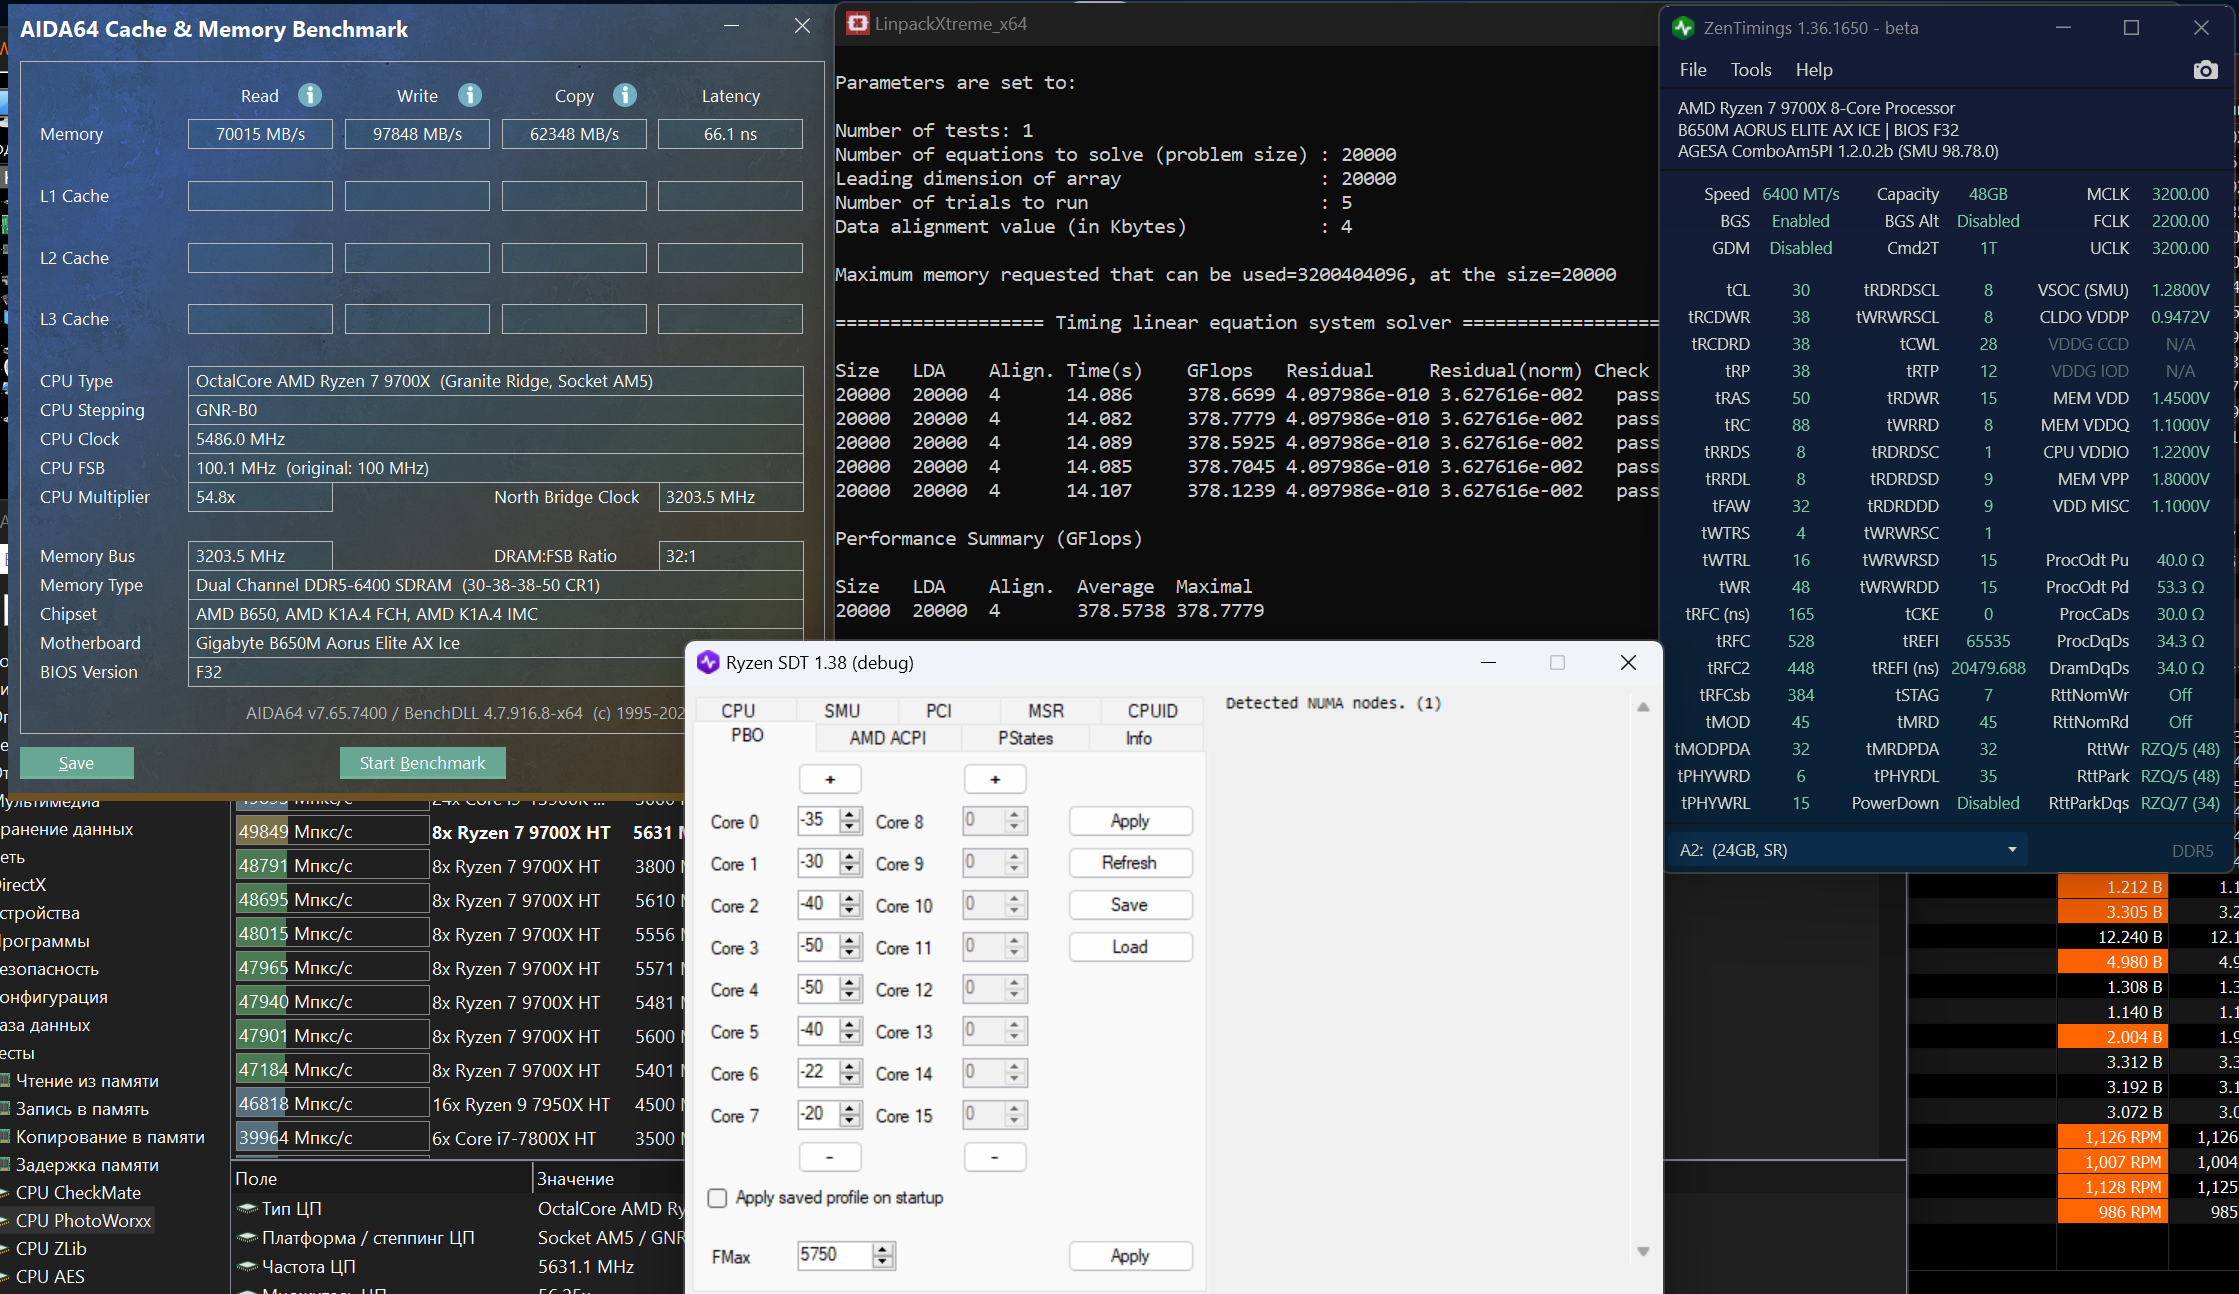Click the plus button above Core 0
The height and width of the screenshot is (1294, 2239).
[x=829, y=779]
